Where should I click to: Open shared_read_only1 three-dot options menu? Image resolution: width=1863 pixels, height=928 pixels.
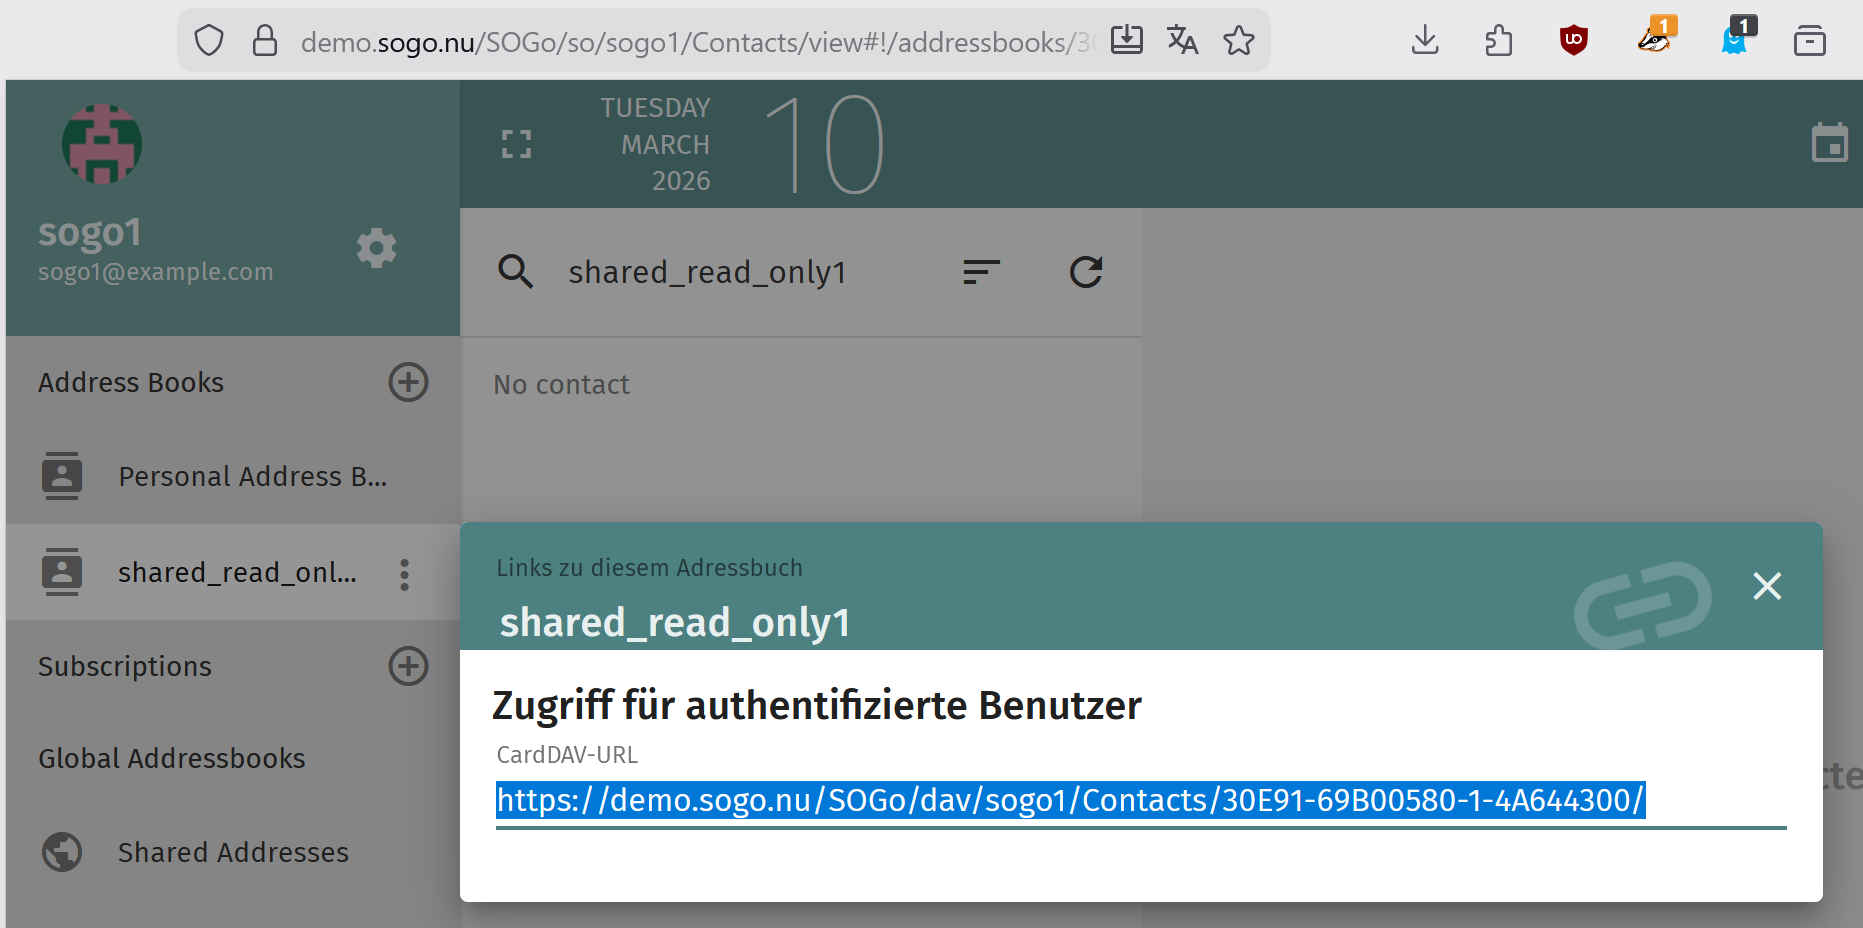[x=404, y=574]
